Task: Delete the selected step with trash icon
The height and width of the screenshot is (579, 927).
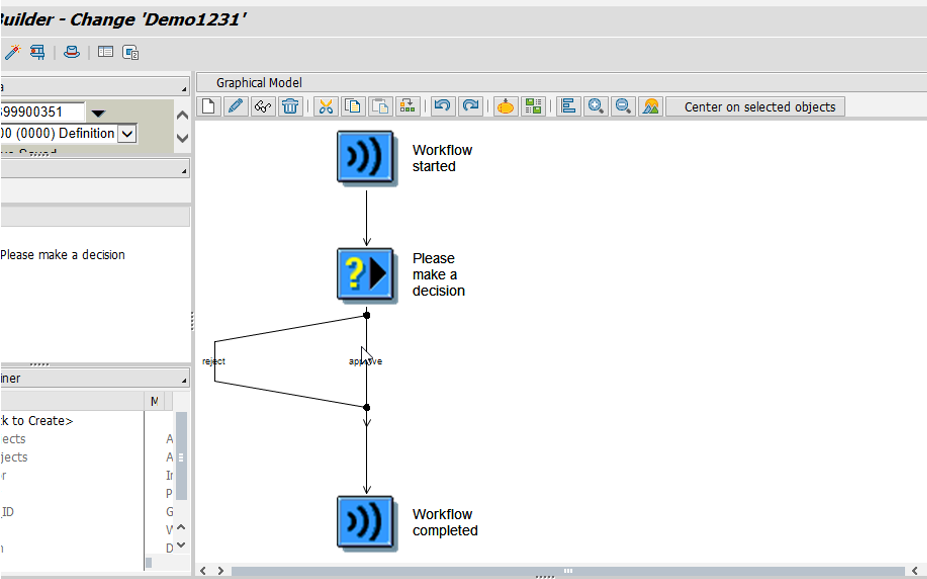Action: point(290,106)
